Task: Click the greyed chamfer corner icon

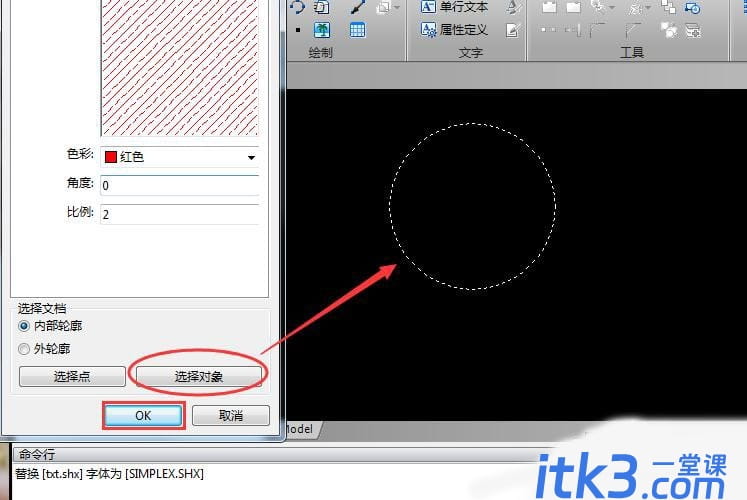Action: tap(633, 30)
